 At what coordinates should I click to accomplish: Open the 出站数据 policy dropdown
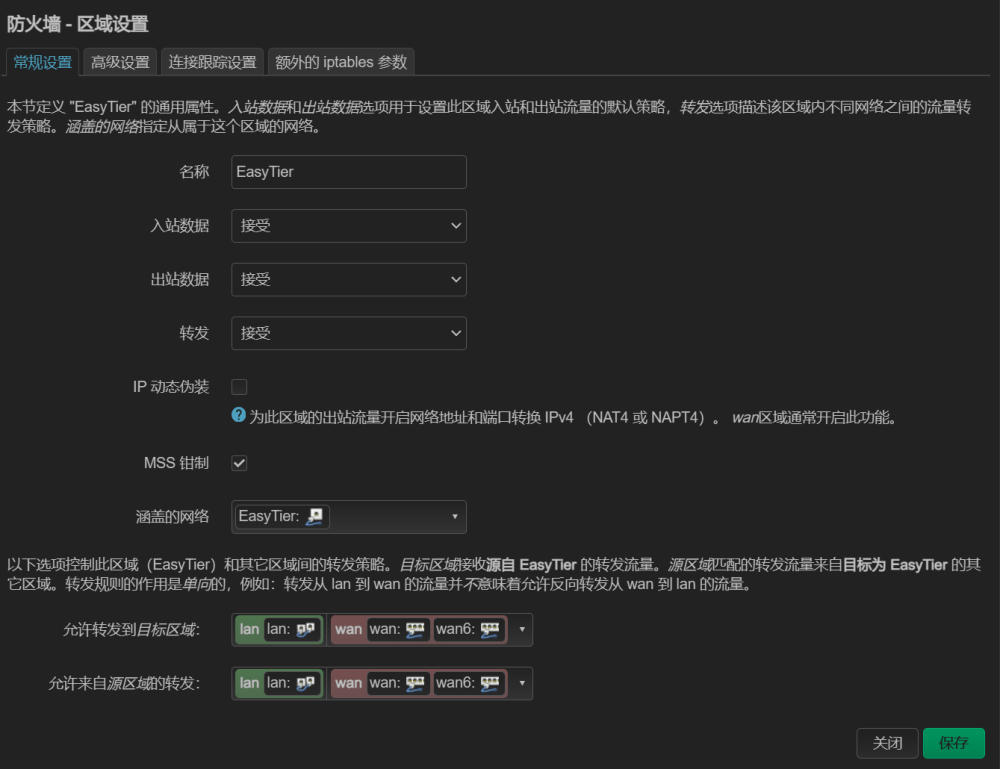[349, 279]
